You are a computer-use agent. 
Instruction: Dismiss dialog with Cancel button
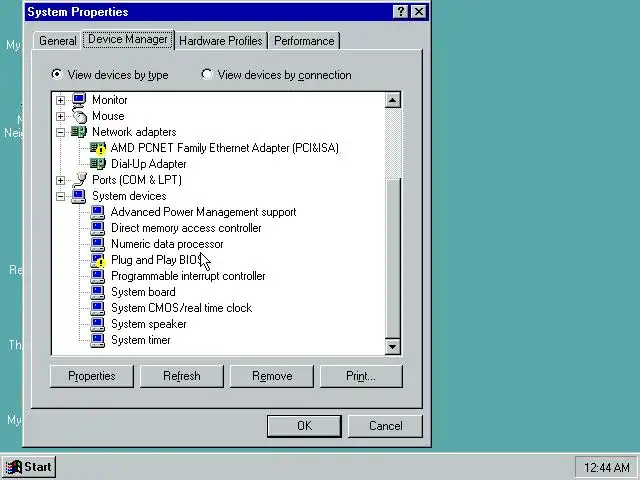[385, 426]
